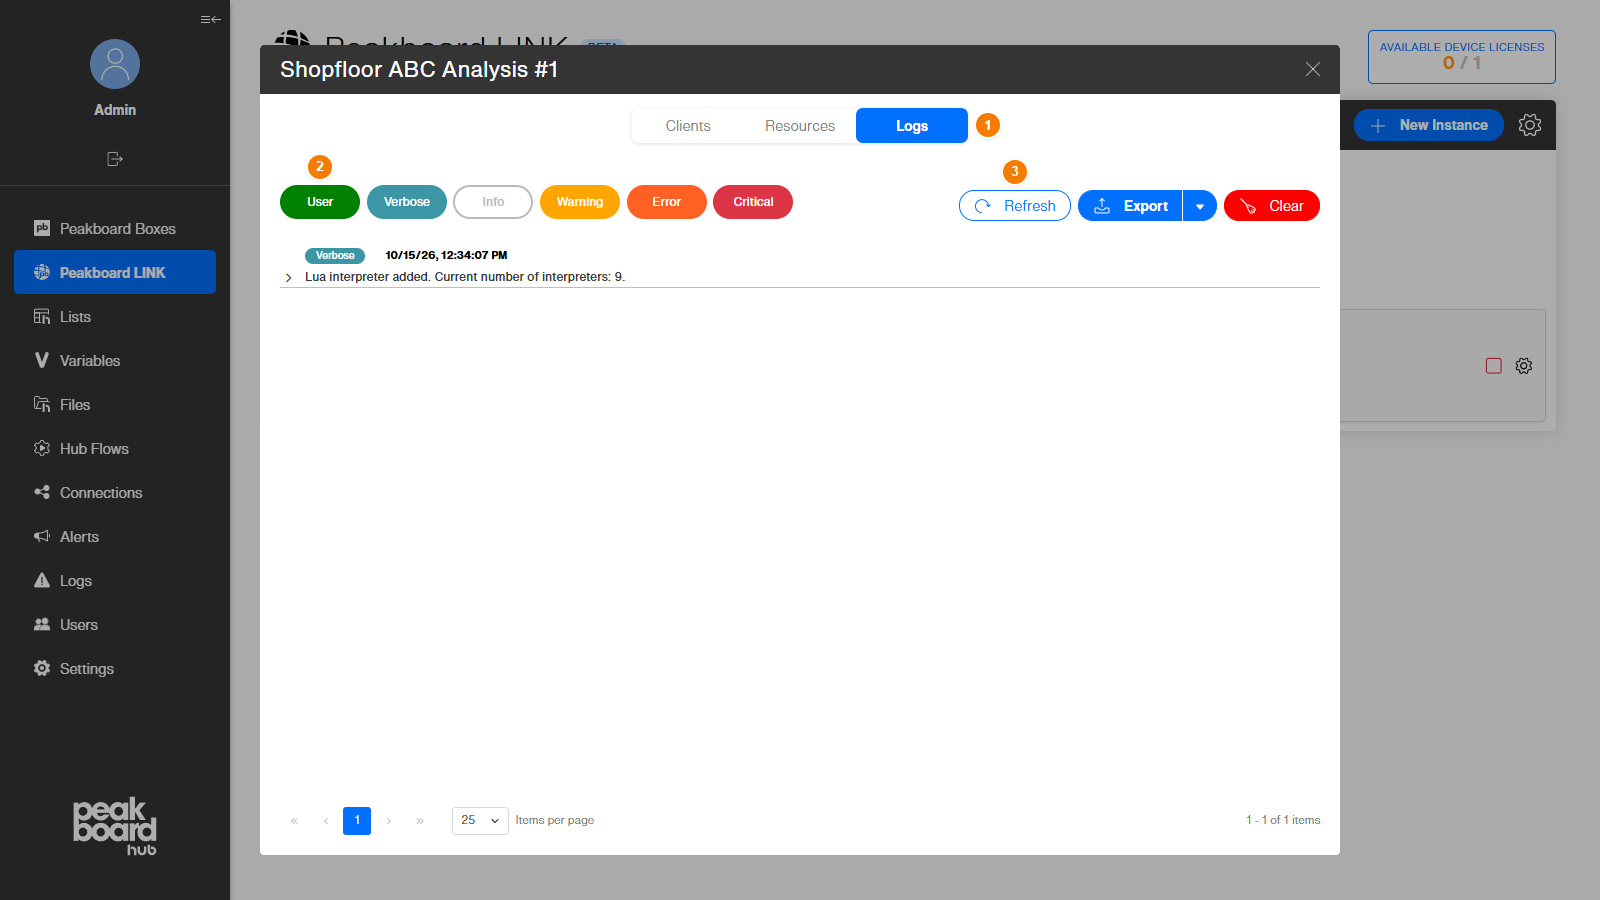Open Files in the sidebar
Screen dimensions: 1600x900
115,404
